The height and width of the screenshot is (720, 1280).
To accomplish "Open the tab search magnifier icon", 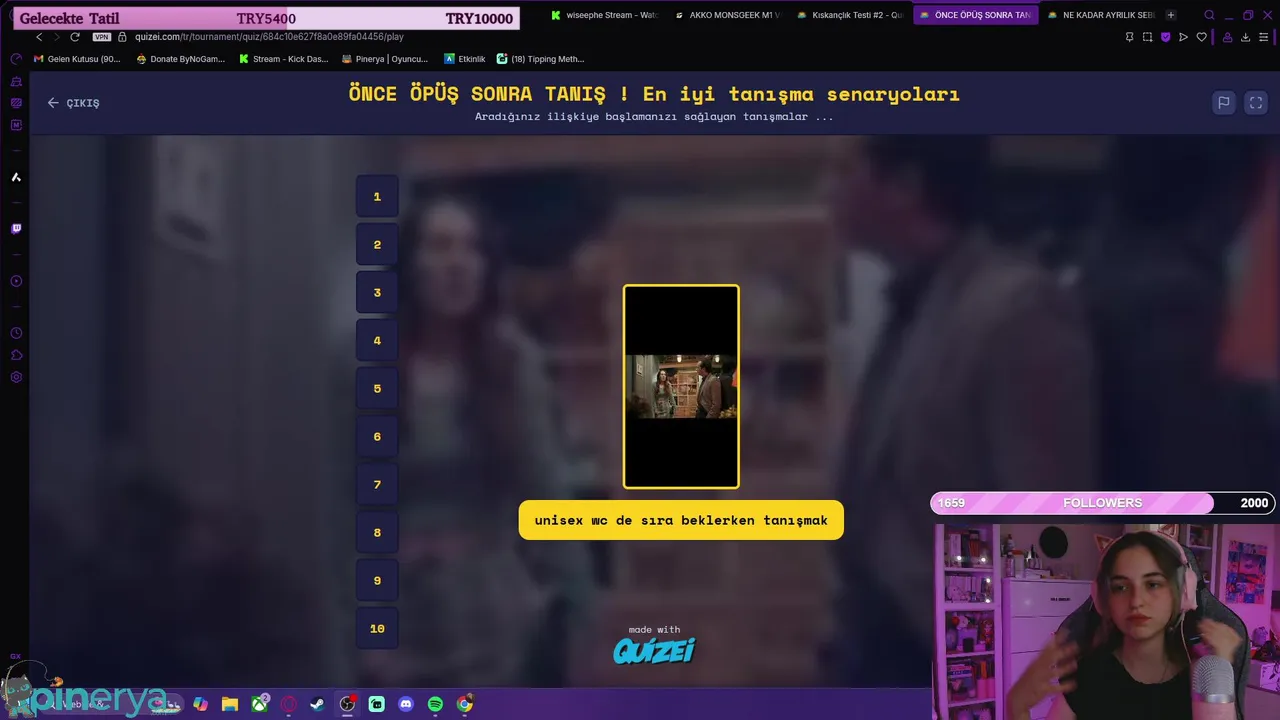I will point(1209,15).
